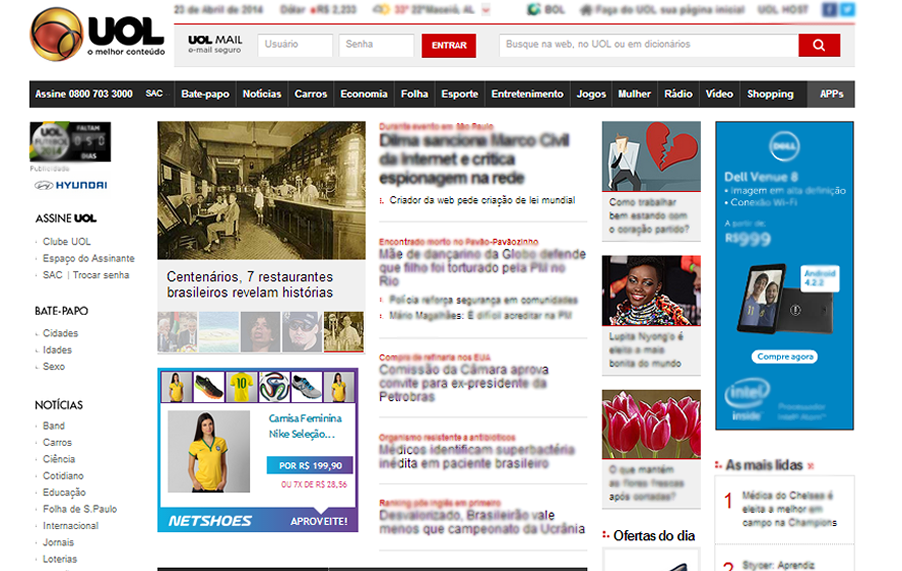Open the Mulher menu item
Image resolution: width=902 pixels, height=571 pixels.
click(635, 94)
